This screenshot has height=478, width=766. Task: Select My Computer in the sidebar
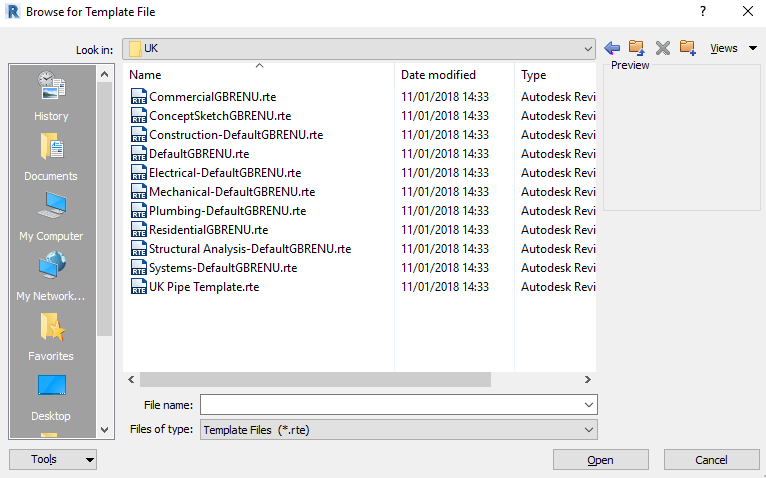click(x=51, y=217)
